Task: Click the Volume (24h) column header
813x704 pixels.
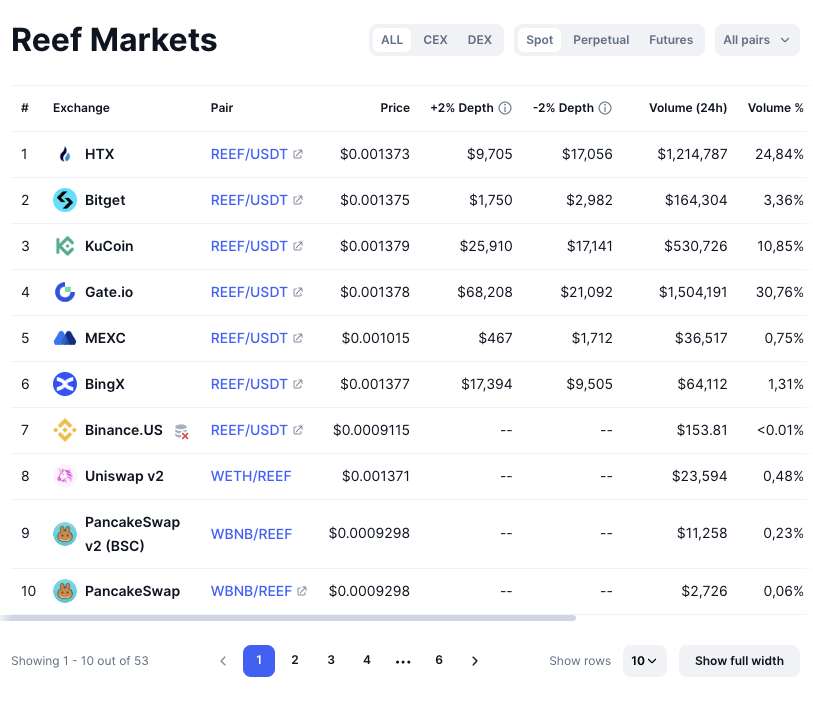Action: click(688, 108)
